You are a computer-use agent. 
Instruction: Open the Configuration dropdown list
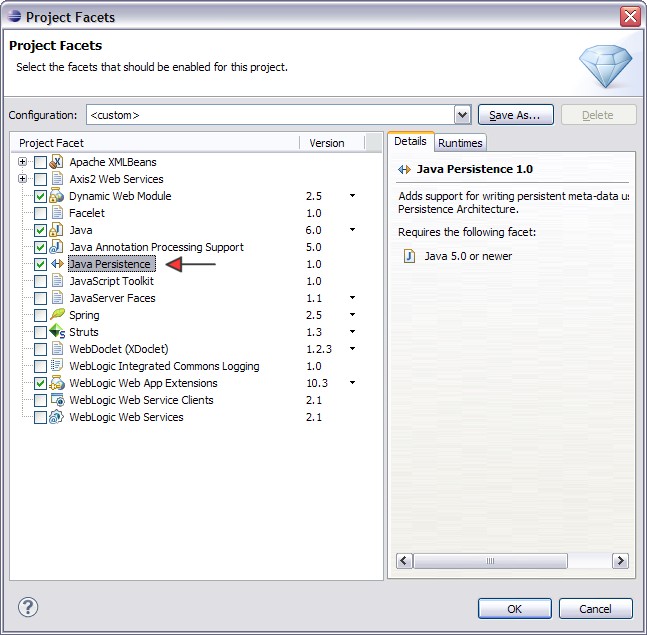(x=463, y=115)
